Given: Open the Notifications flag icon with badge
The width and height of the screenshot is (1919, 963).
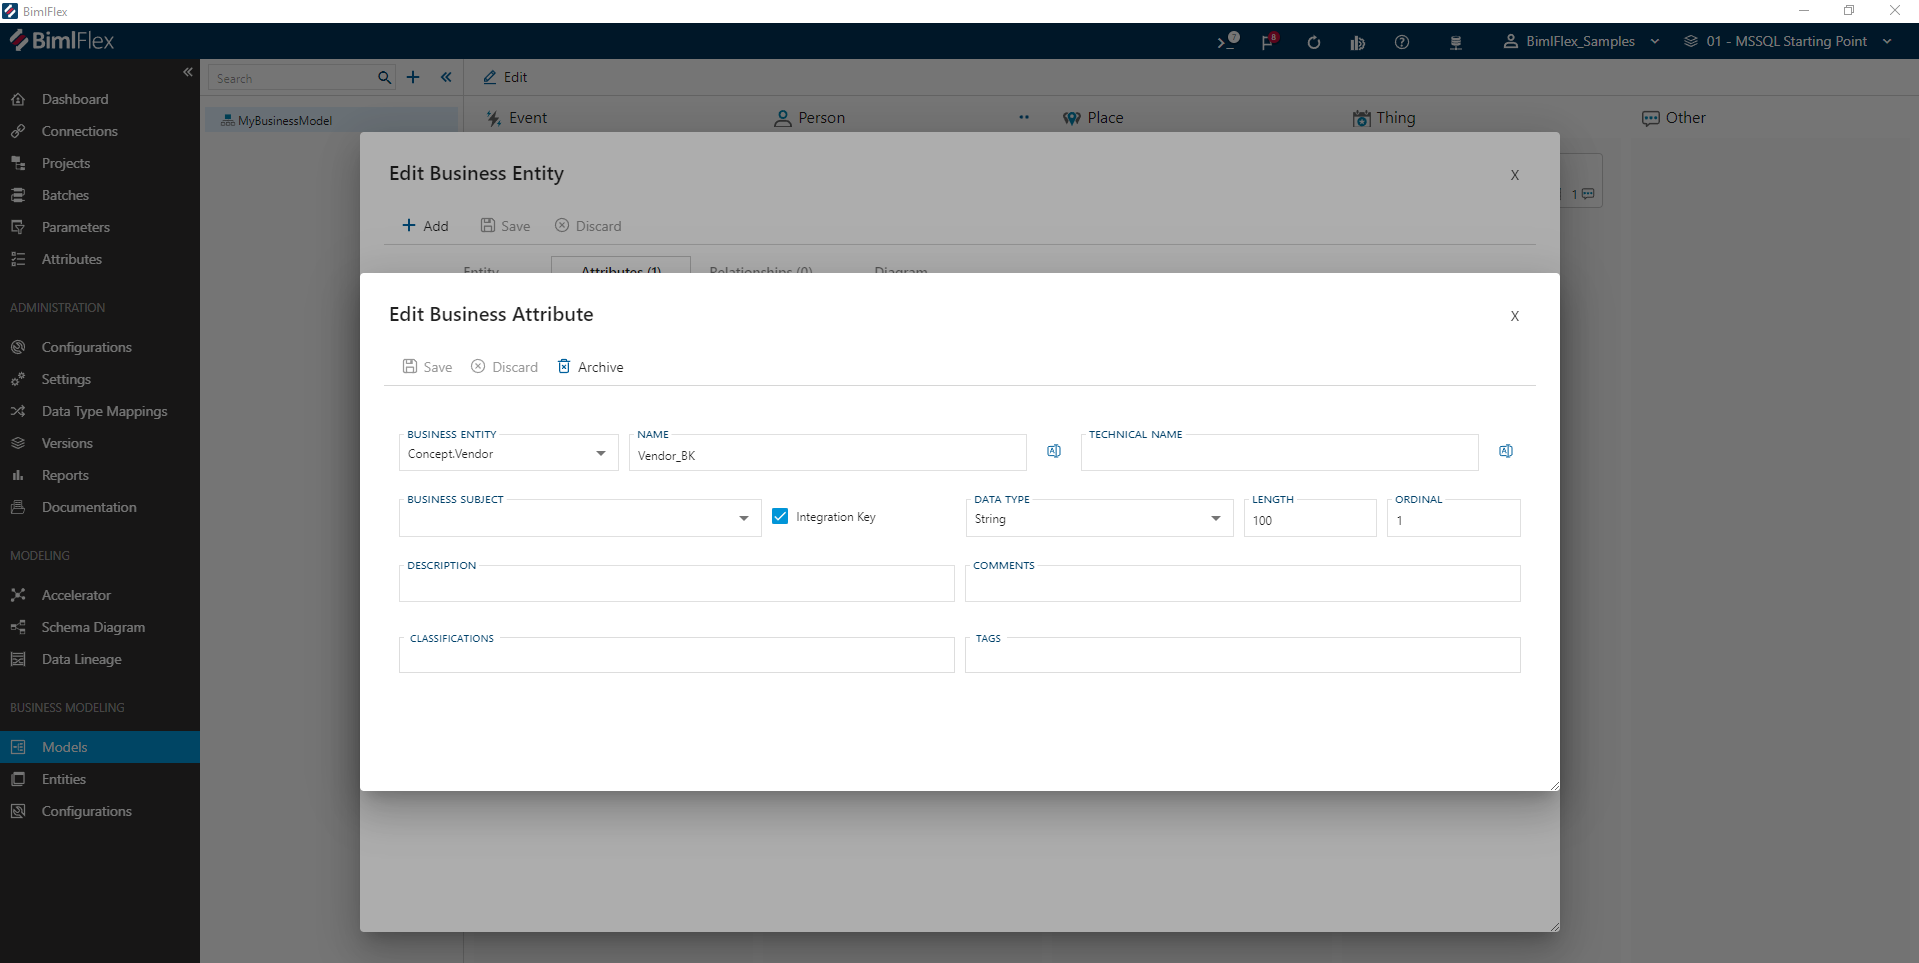Looking at the screenshot, I should (x=1268, y=42).
